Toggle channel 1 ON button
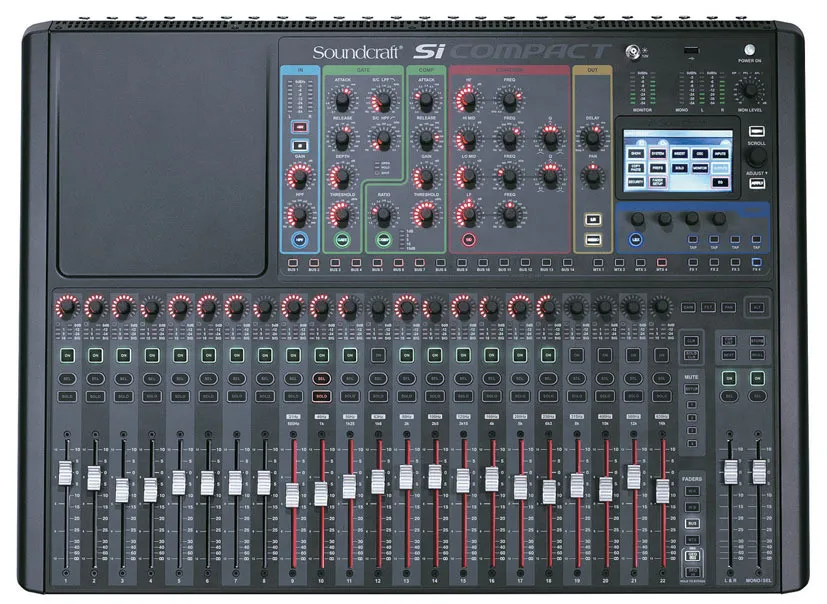This screenshot has width=827, height=604. coord(67,356)
